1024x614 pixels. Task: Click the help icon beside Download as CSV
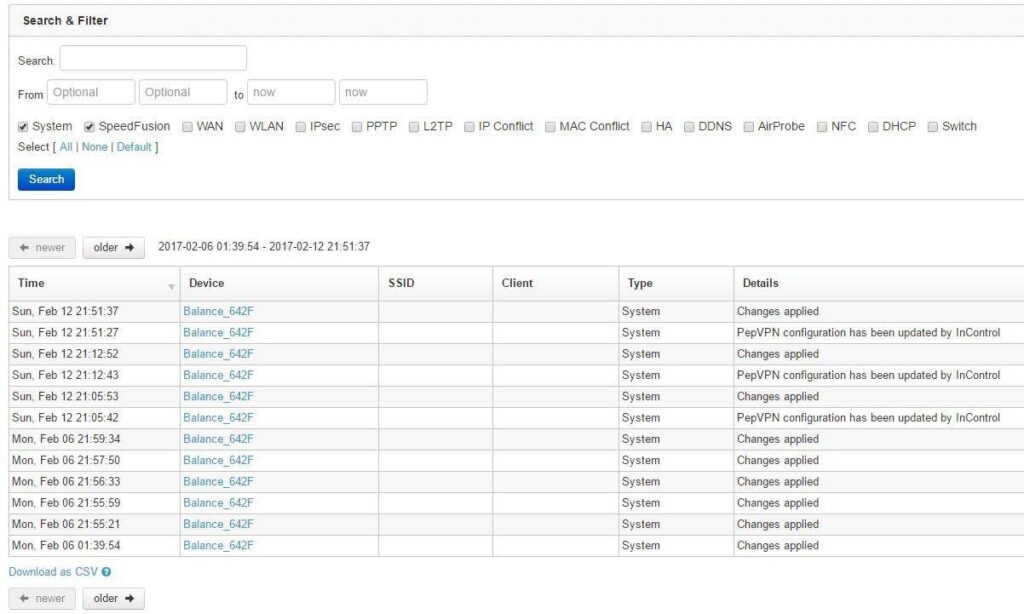click(106, 573)
